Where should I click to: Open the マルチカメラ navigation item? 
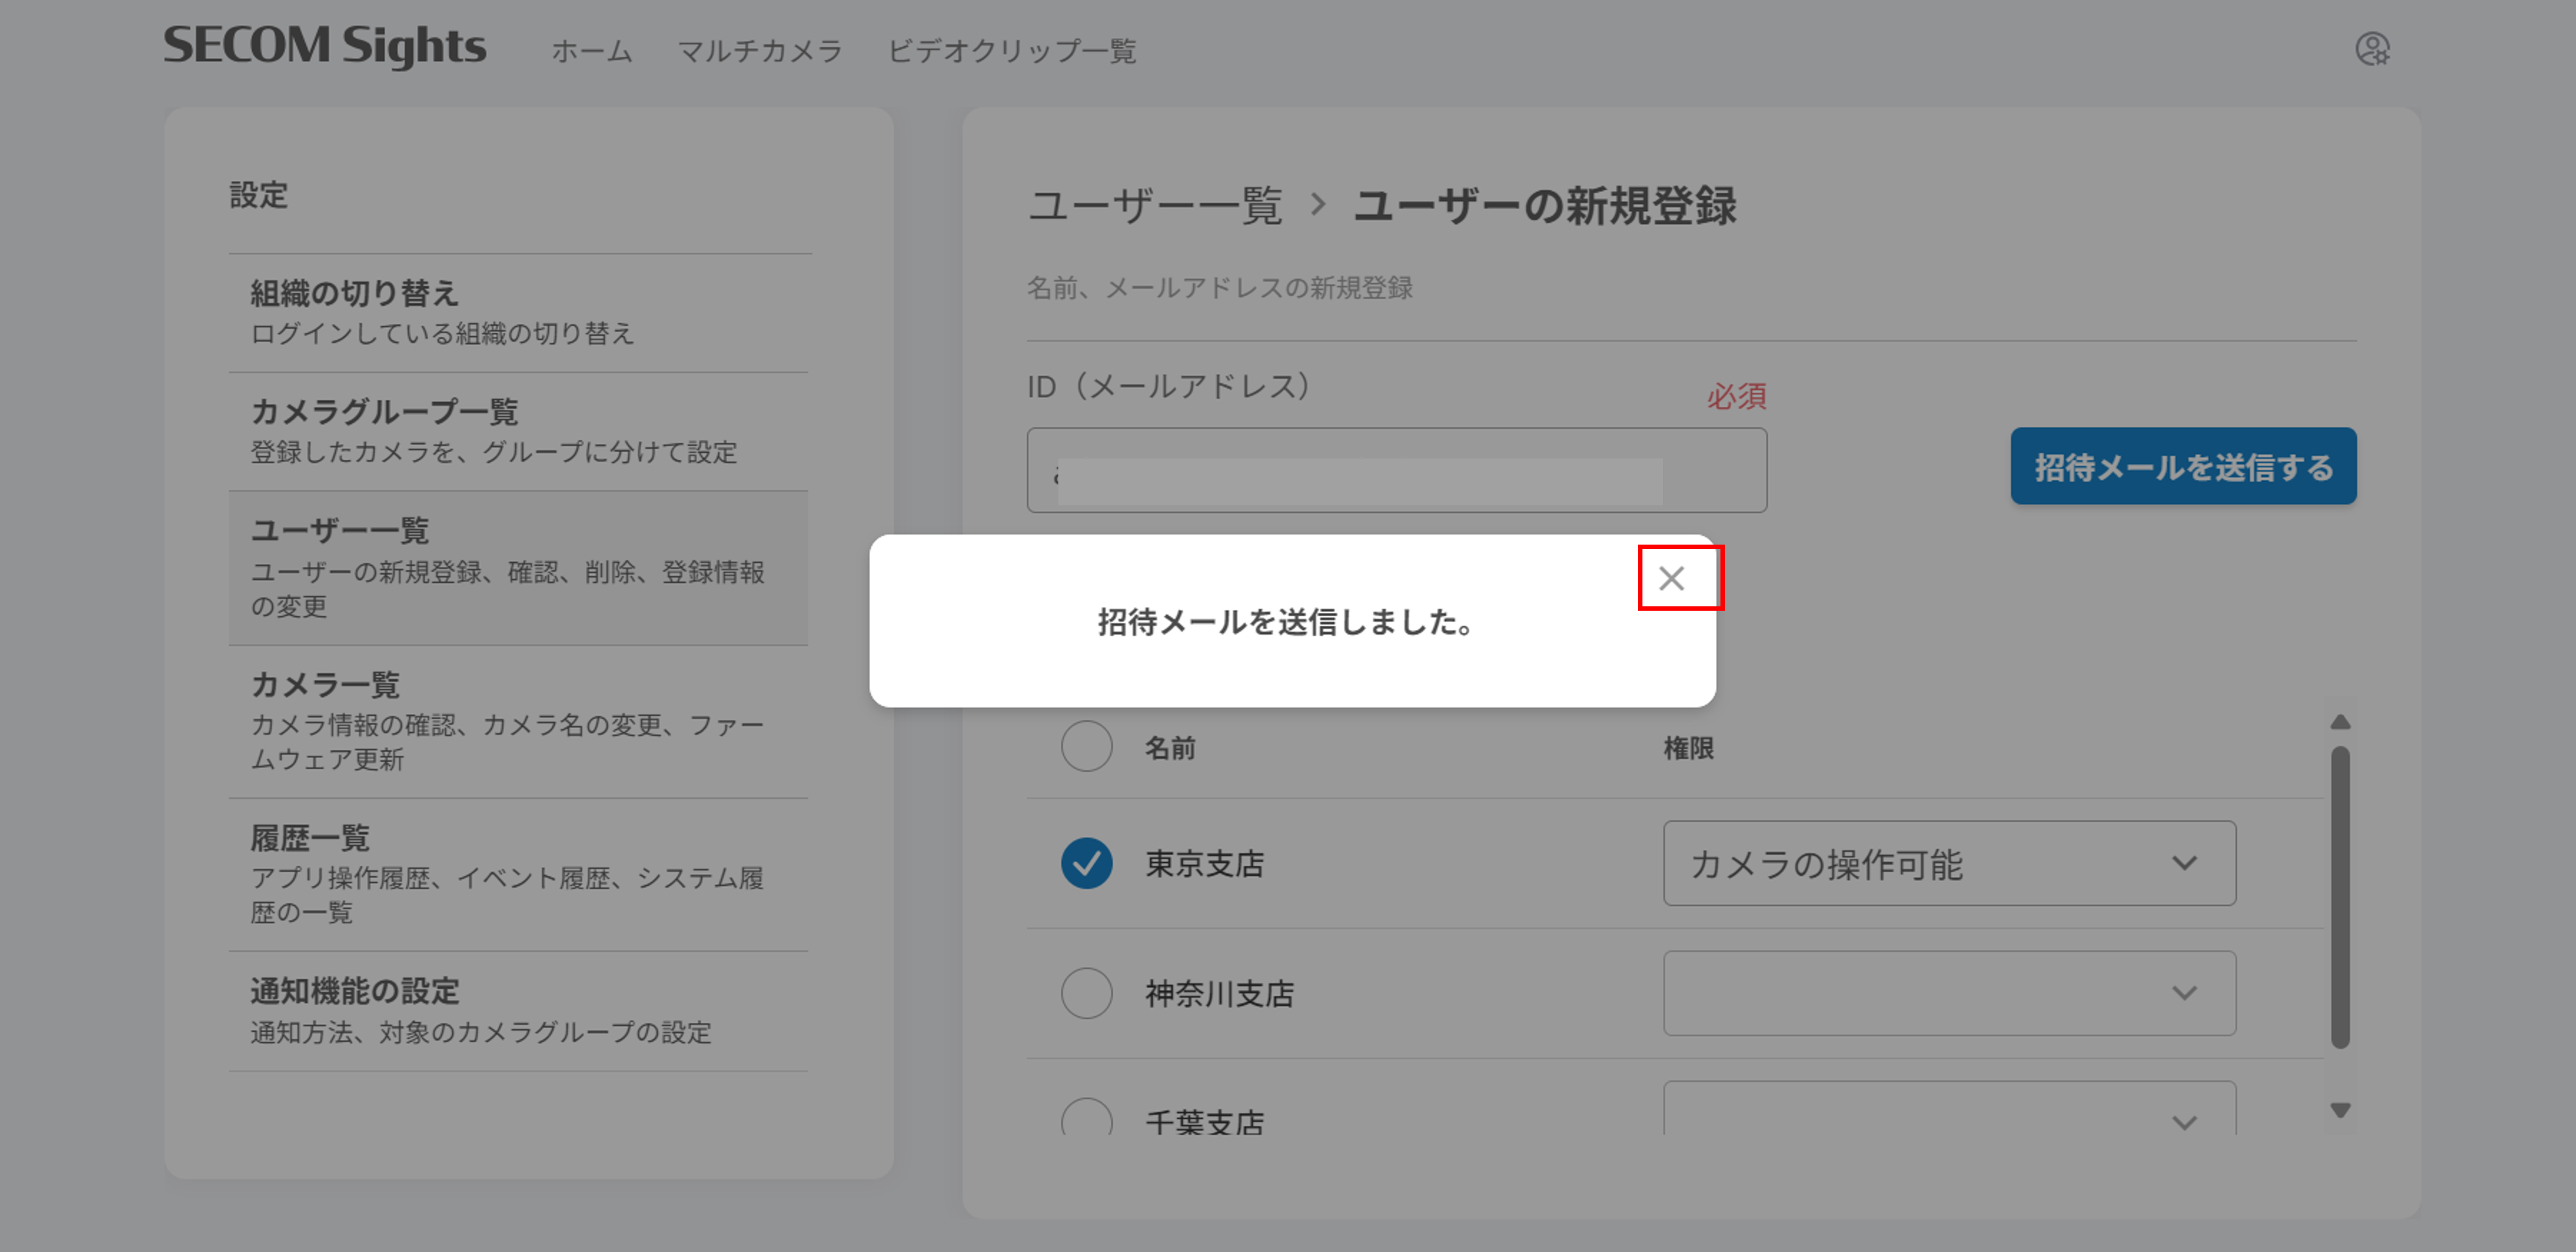point(759,50)
